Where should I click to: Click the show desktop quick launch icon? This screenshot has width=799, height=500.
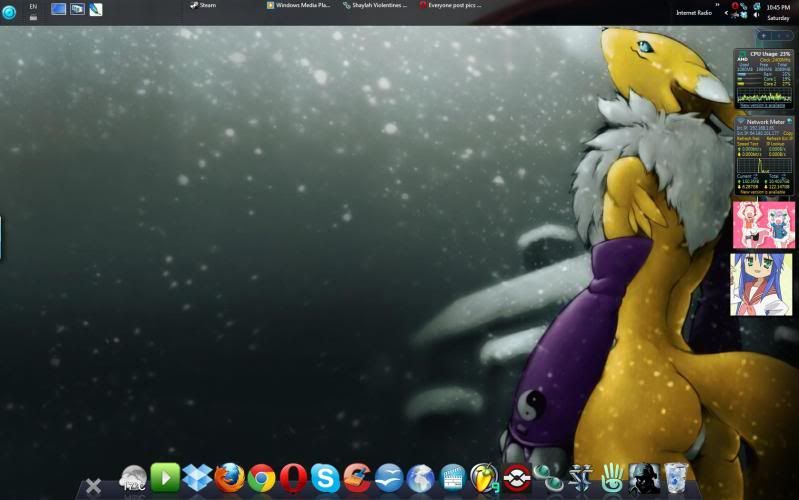(x=59, y=9)
